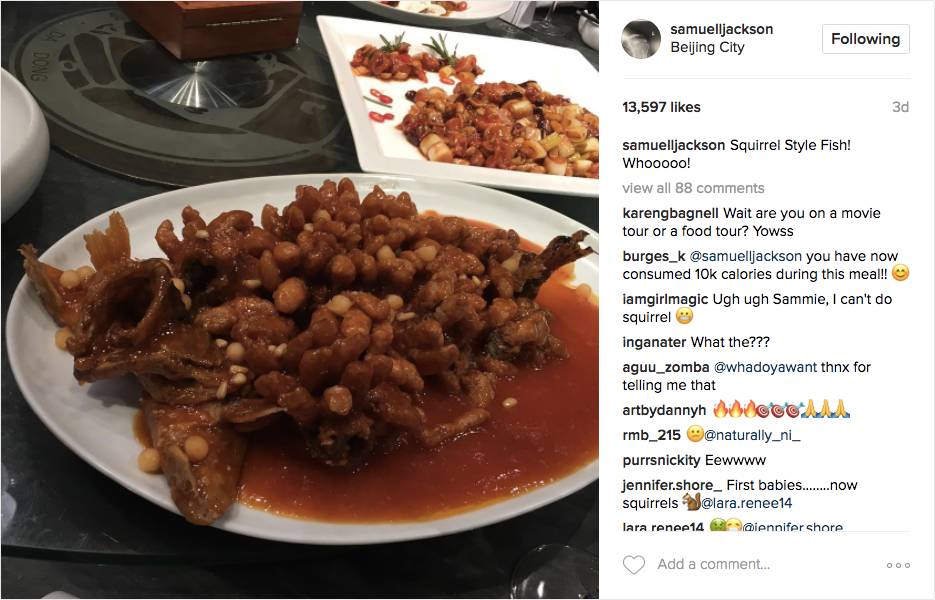This screenshot has width=935, height=600.
Task: View the 13,597 likes list
Action: tap(661, 107)
